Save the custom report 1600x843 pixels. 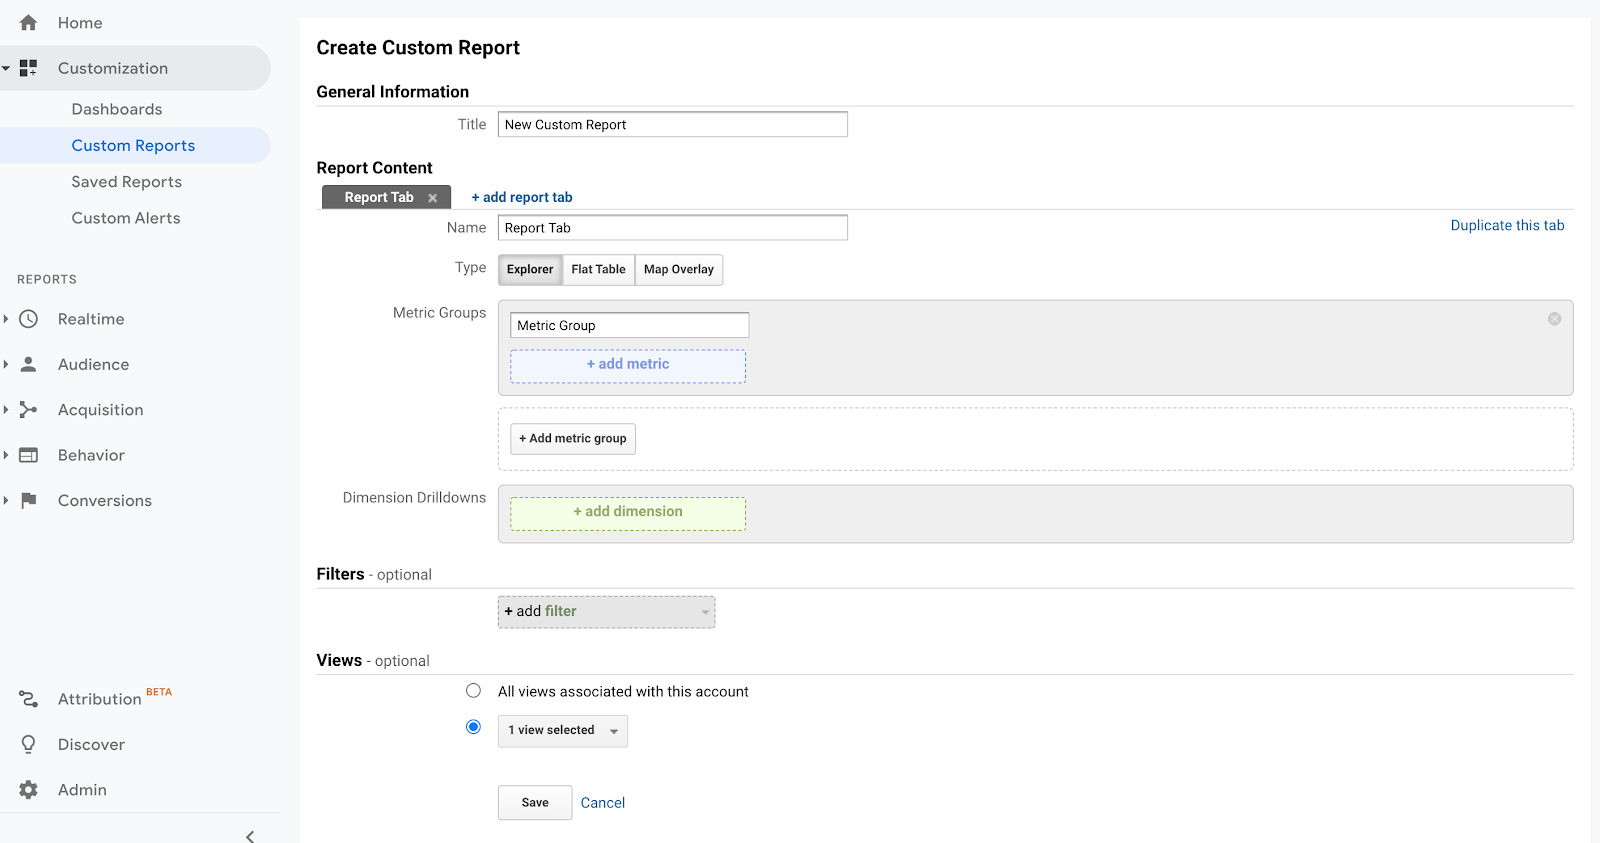535,803
